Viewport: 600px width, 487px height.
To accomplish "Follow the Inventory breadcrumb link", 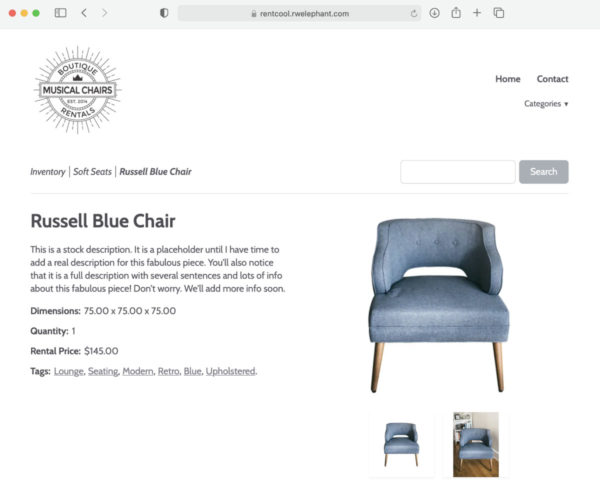I will tap(48, 172).
